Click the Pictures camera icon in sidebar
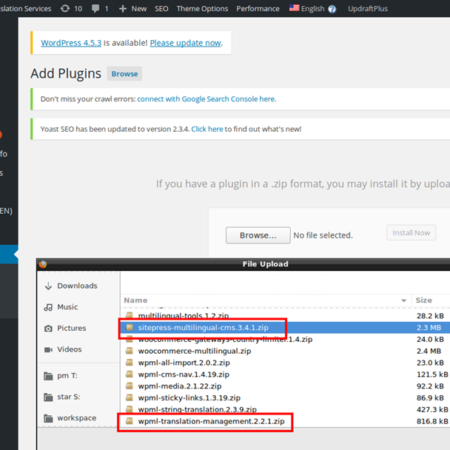Image resolution: width=450 pixels, height=450 pixels. click(x=48, y=329)
